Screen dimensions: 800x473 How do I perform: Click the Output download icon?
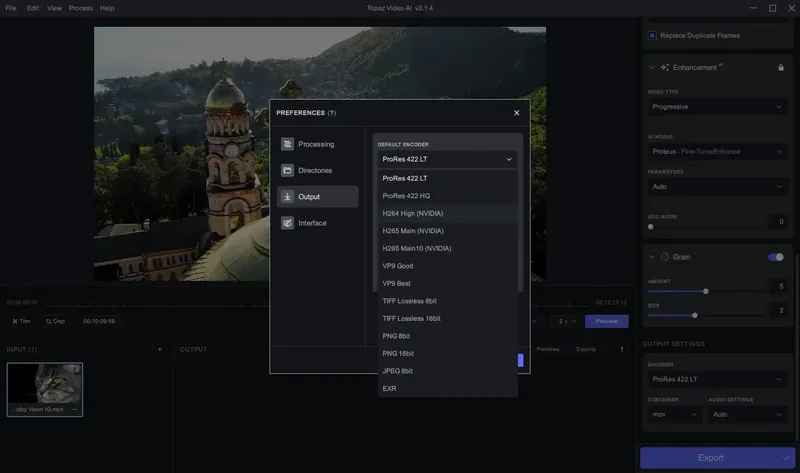point(287,196)
